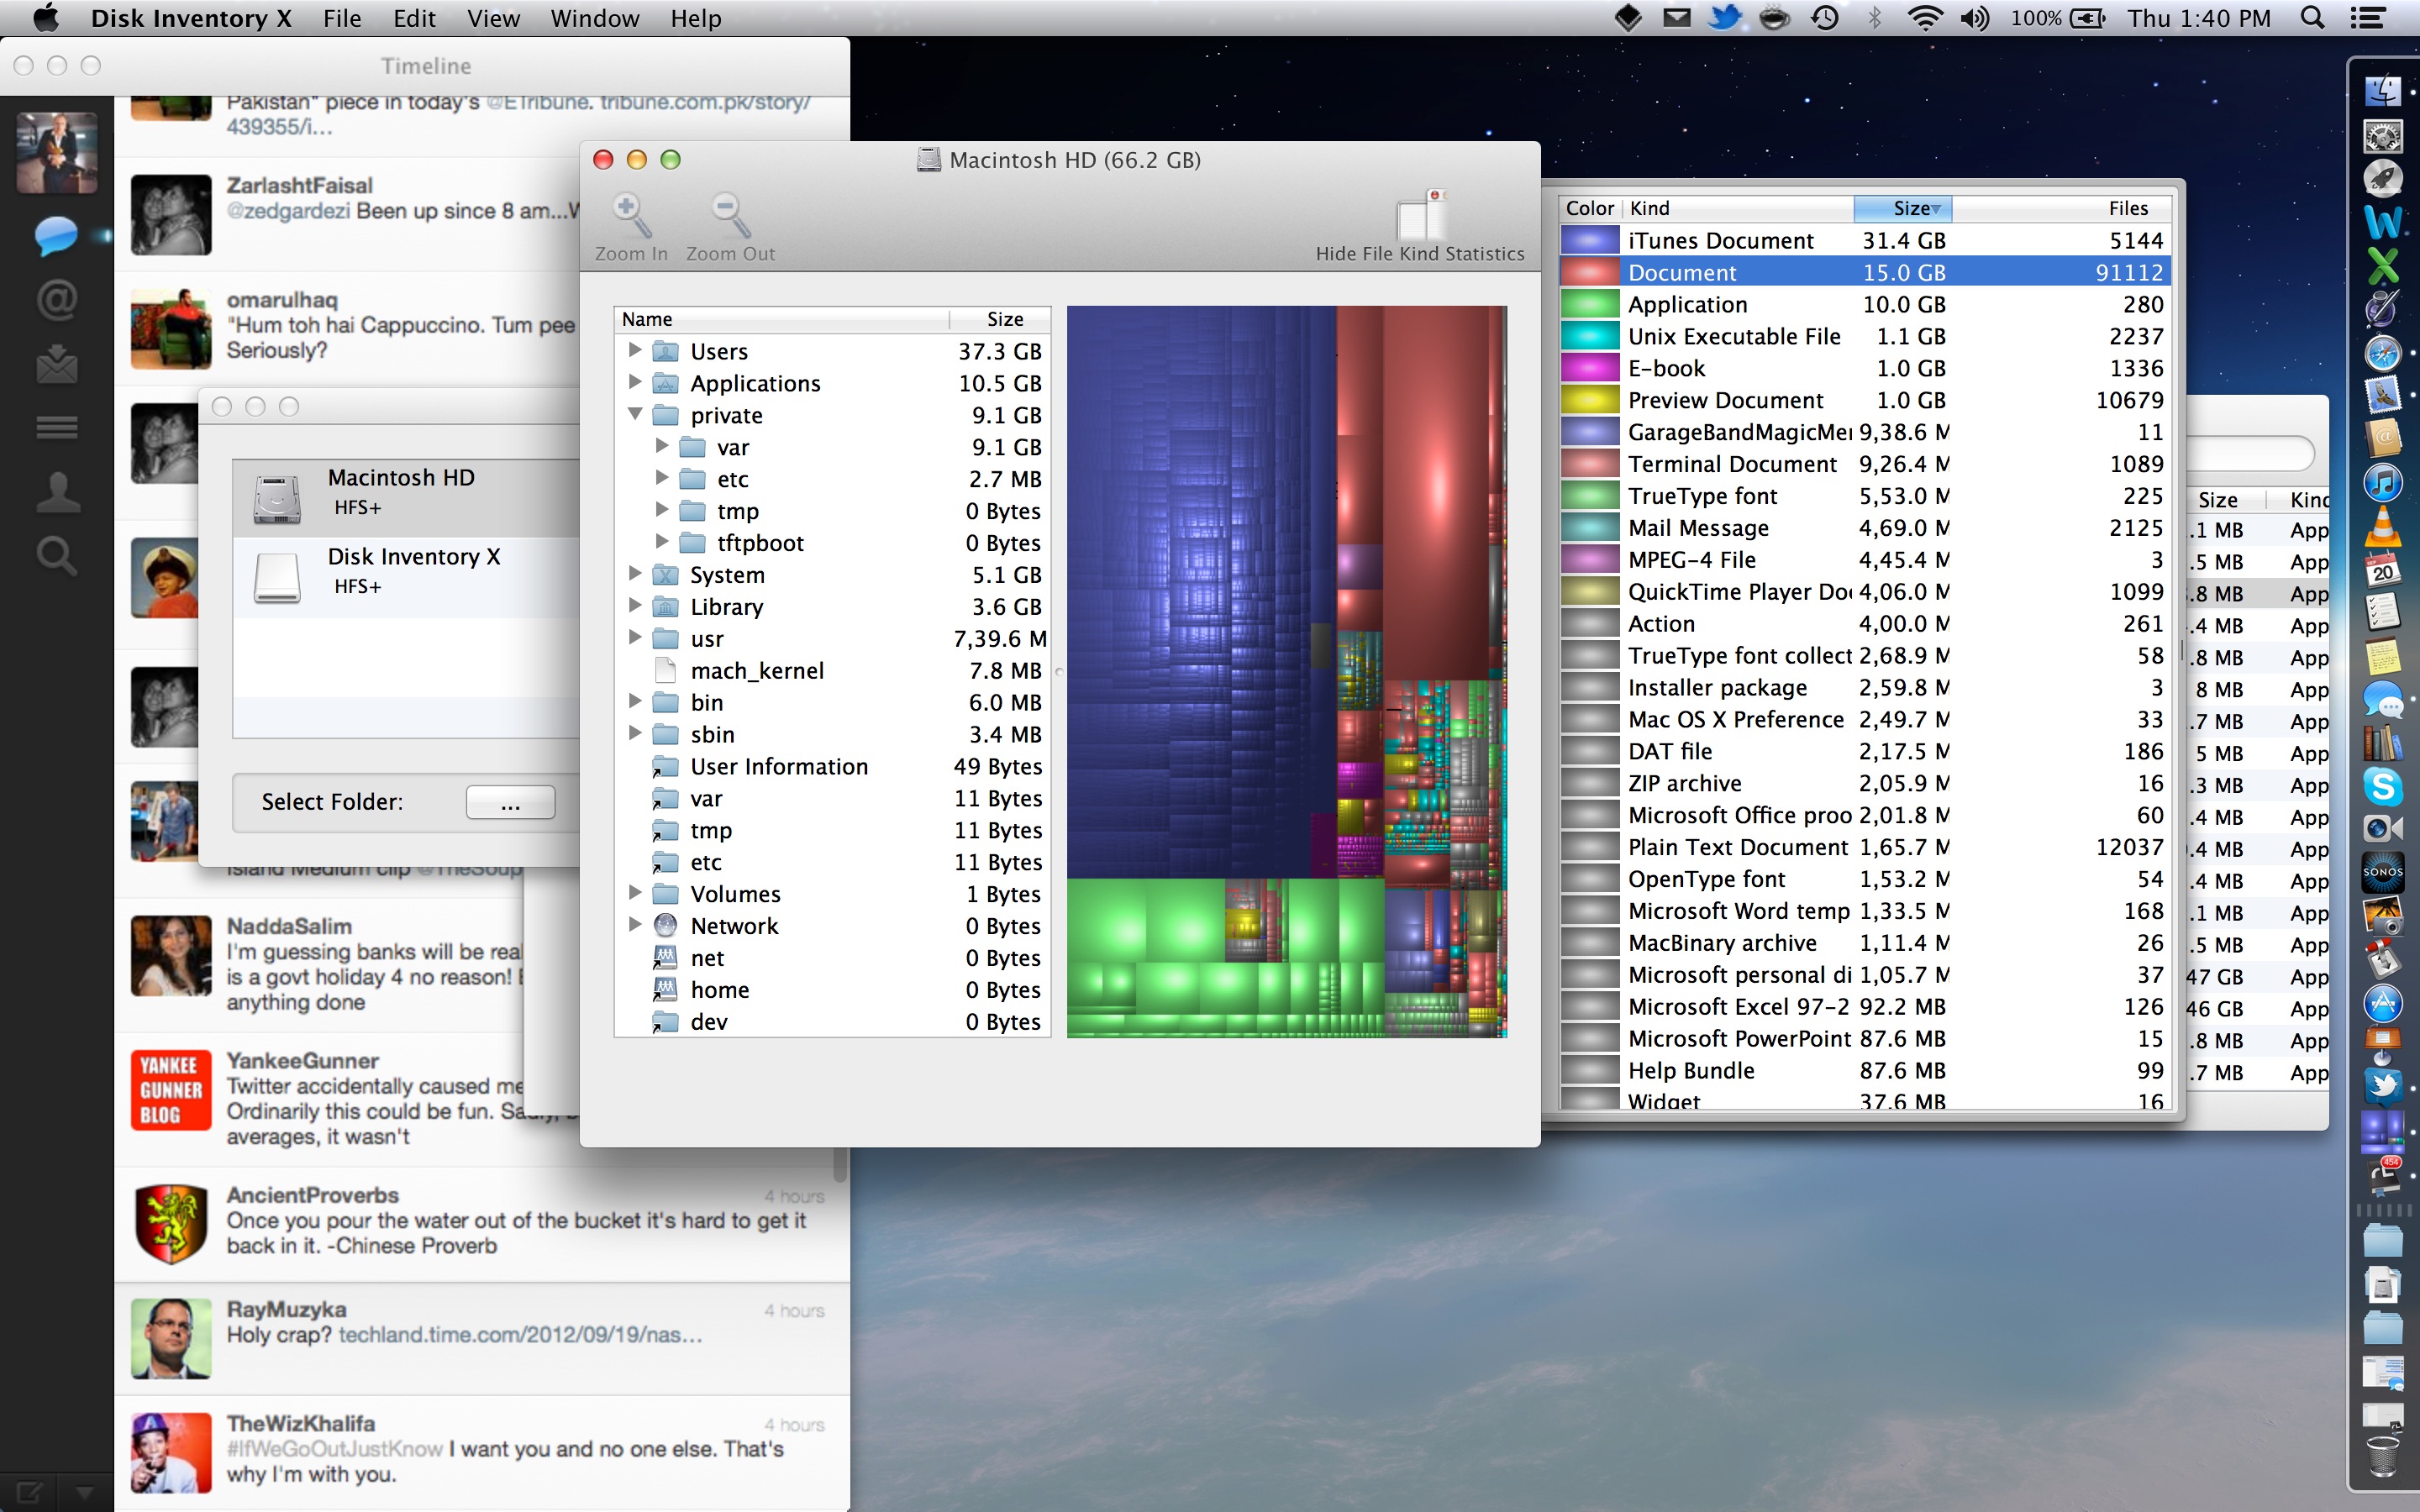Open the Sonos app in the Dock
Viewport: 2420px width, 1512px height.
point(2383,872)
